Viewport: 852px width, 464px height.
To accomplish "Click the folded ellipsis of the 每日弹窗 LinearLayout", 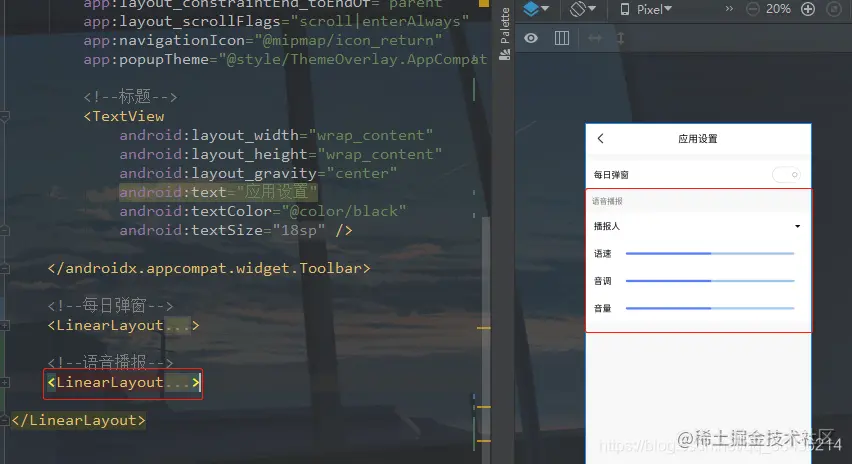I will (177, 325).
